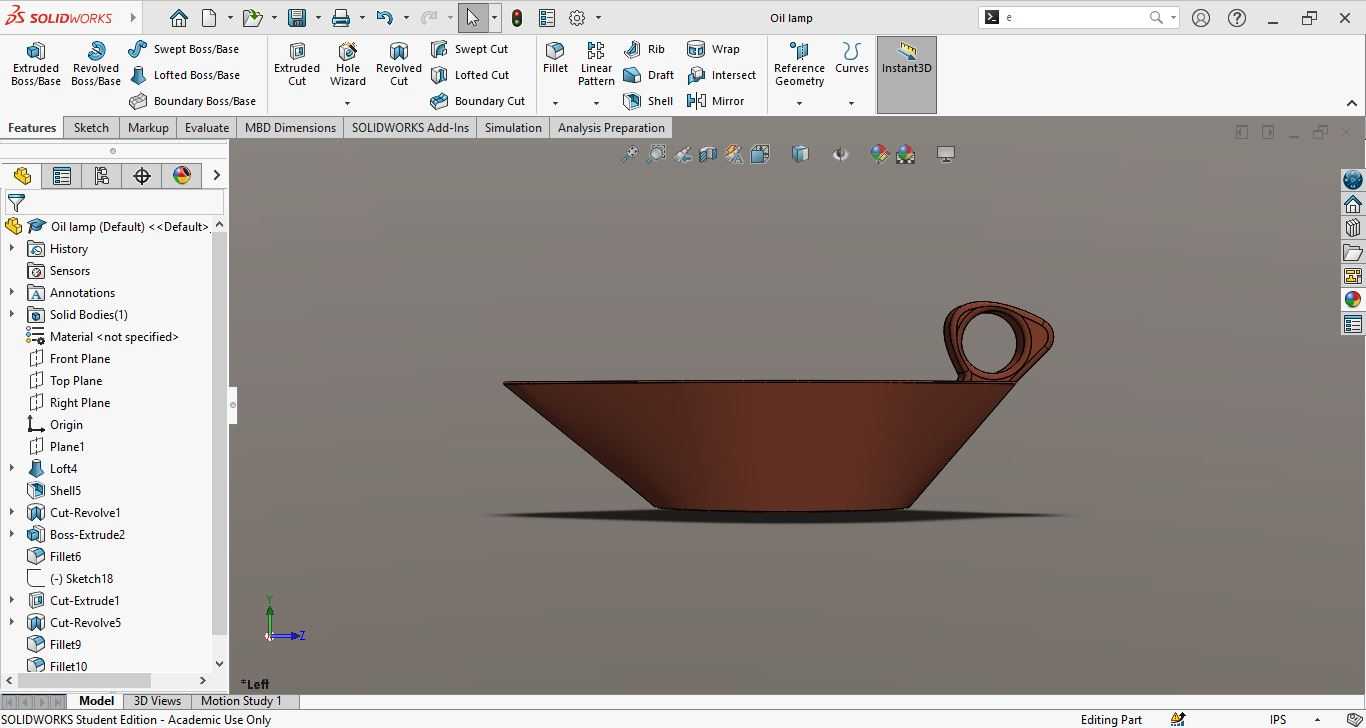
Task: Select Cut-Extrude1 in the feature tree
Action: click(x=84, y=601)
